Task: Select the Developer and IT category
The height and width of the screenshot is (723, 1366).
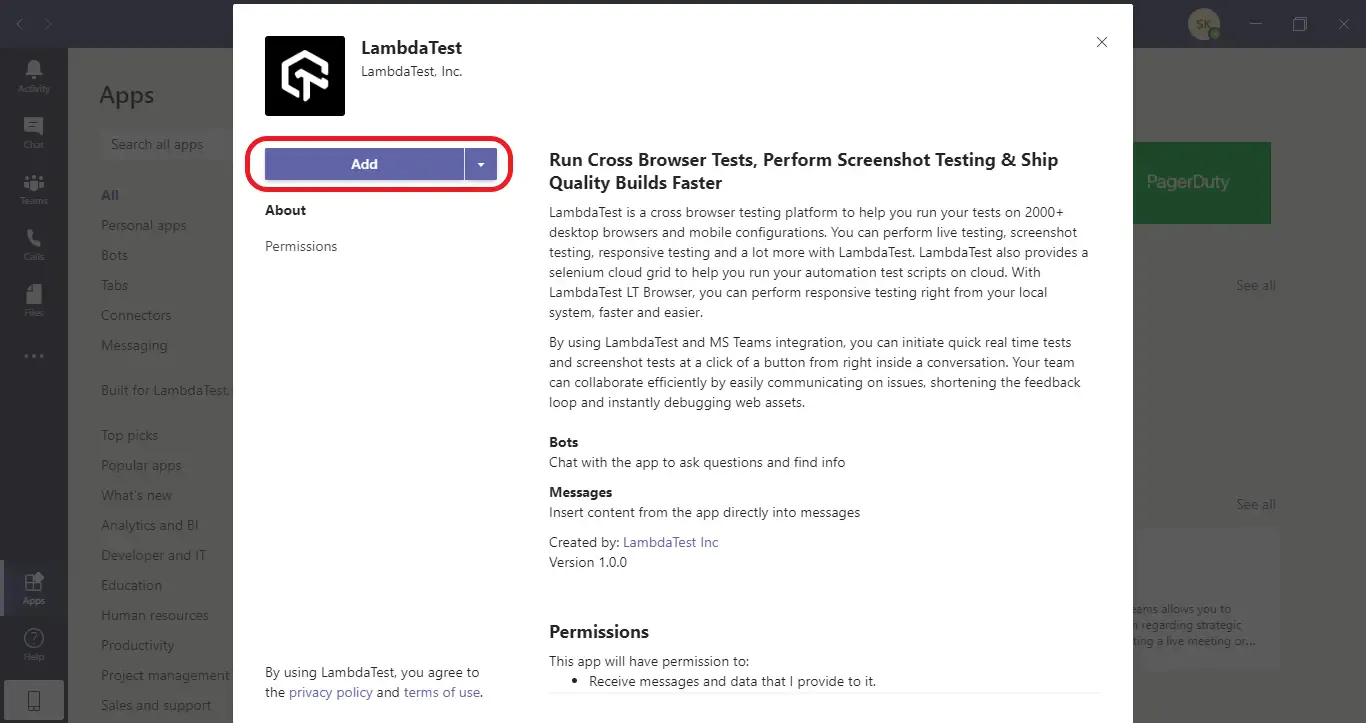Action: pyautogui.click(x=153, y=555)
